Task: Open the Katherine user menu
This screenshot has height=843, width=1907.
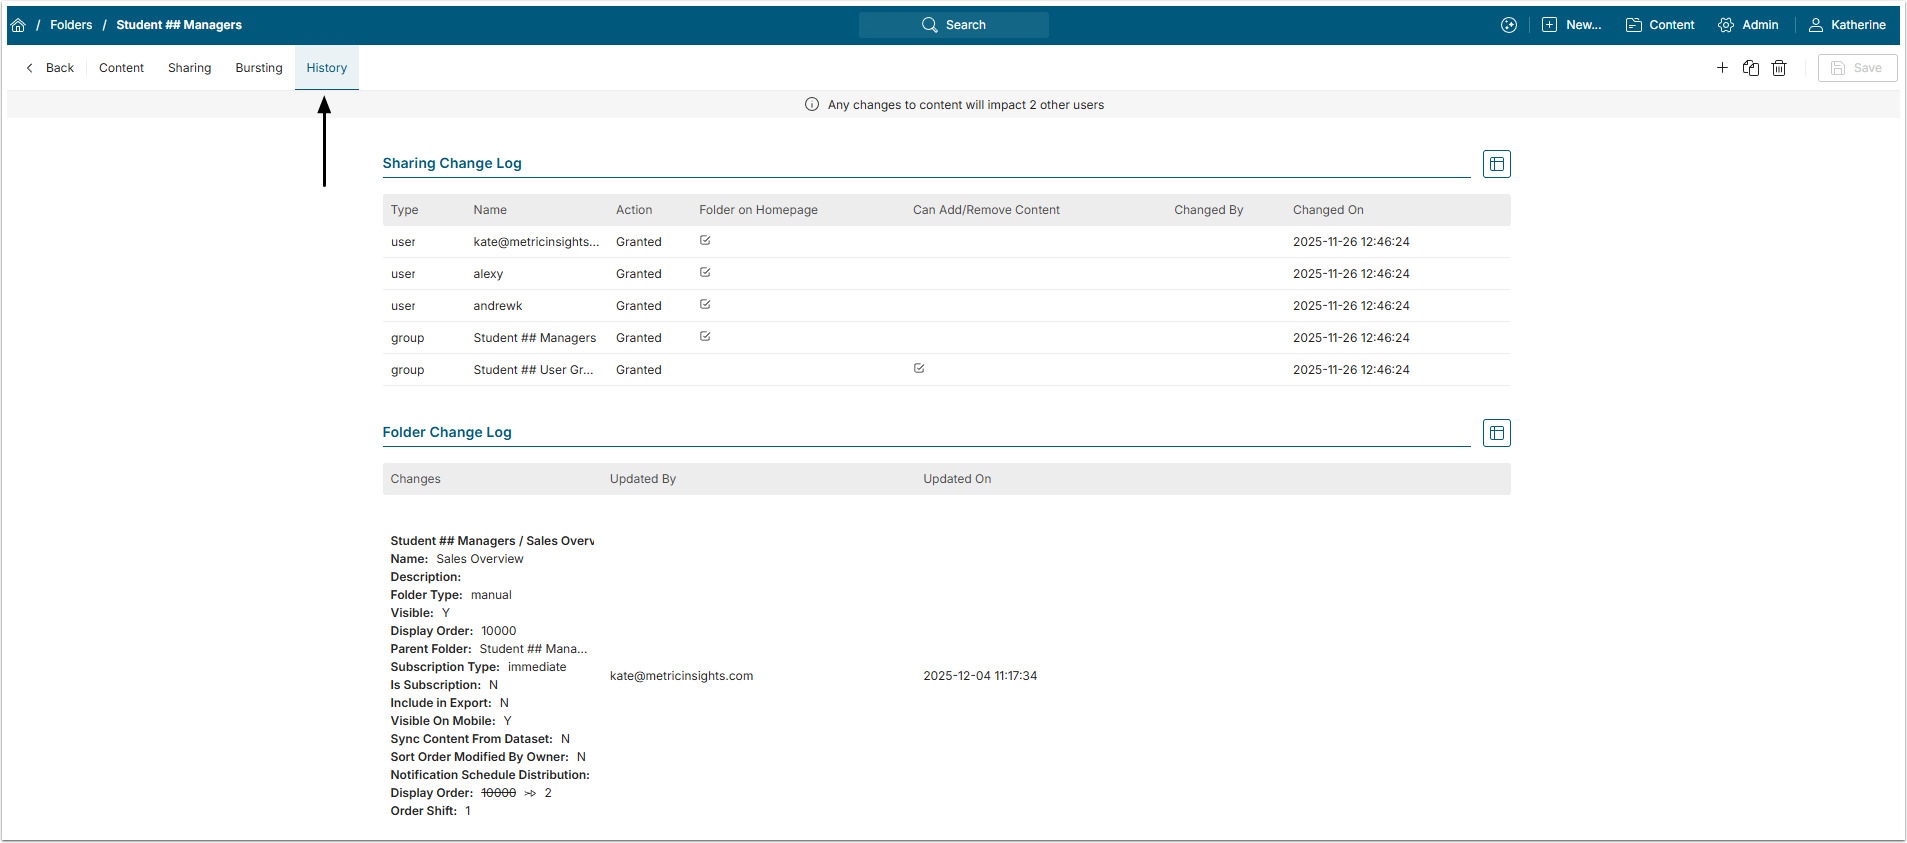Action: tap(1847, 25)
